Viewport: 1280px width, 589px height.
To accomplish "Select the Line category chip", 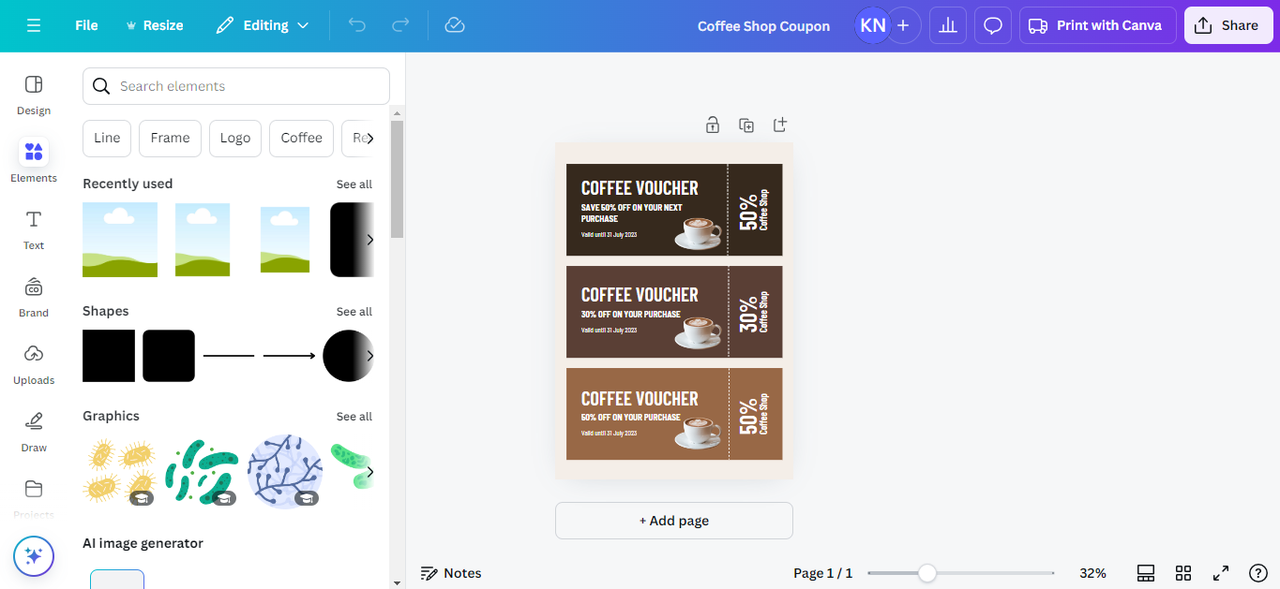I will pos(107,138).
